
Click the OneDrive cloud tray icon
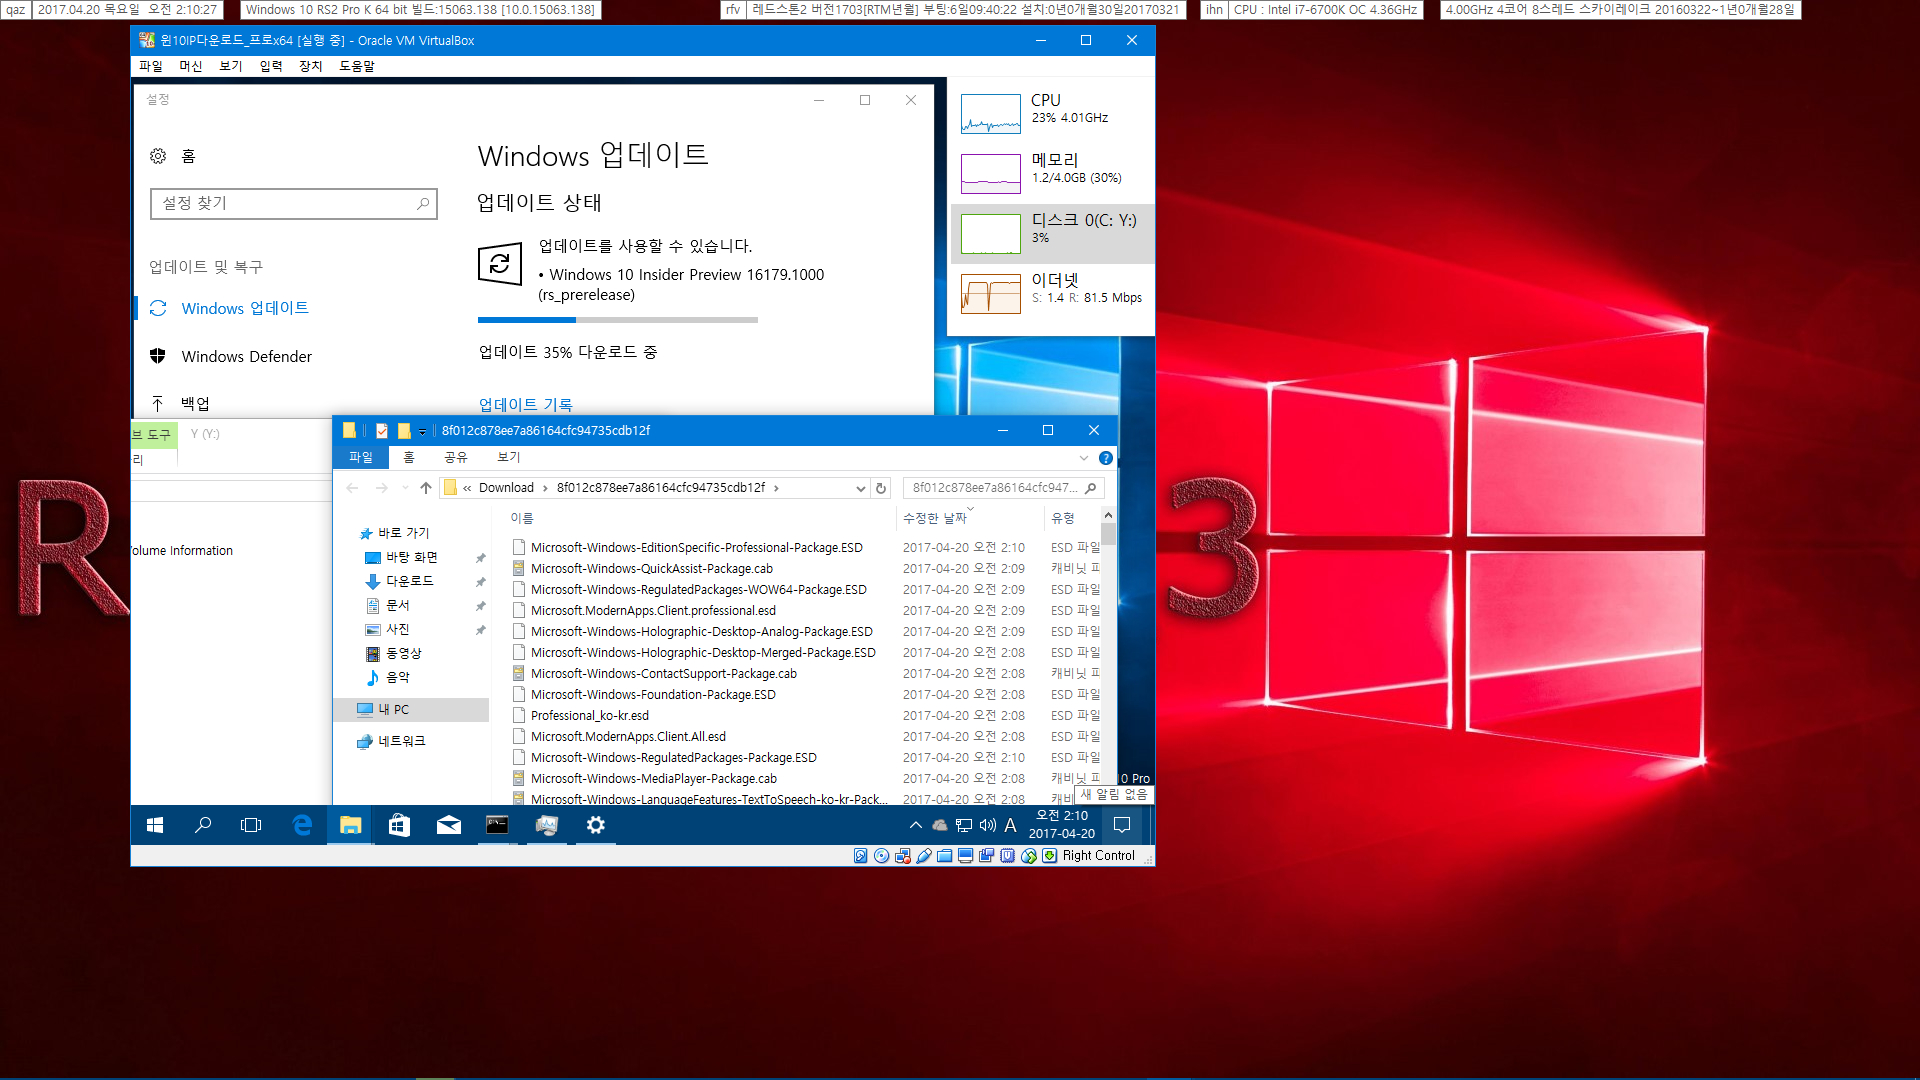pos(940,825)
